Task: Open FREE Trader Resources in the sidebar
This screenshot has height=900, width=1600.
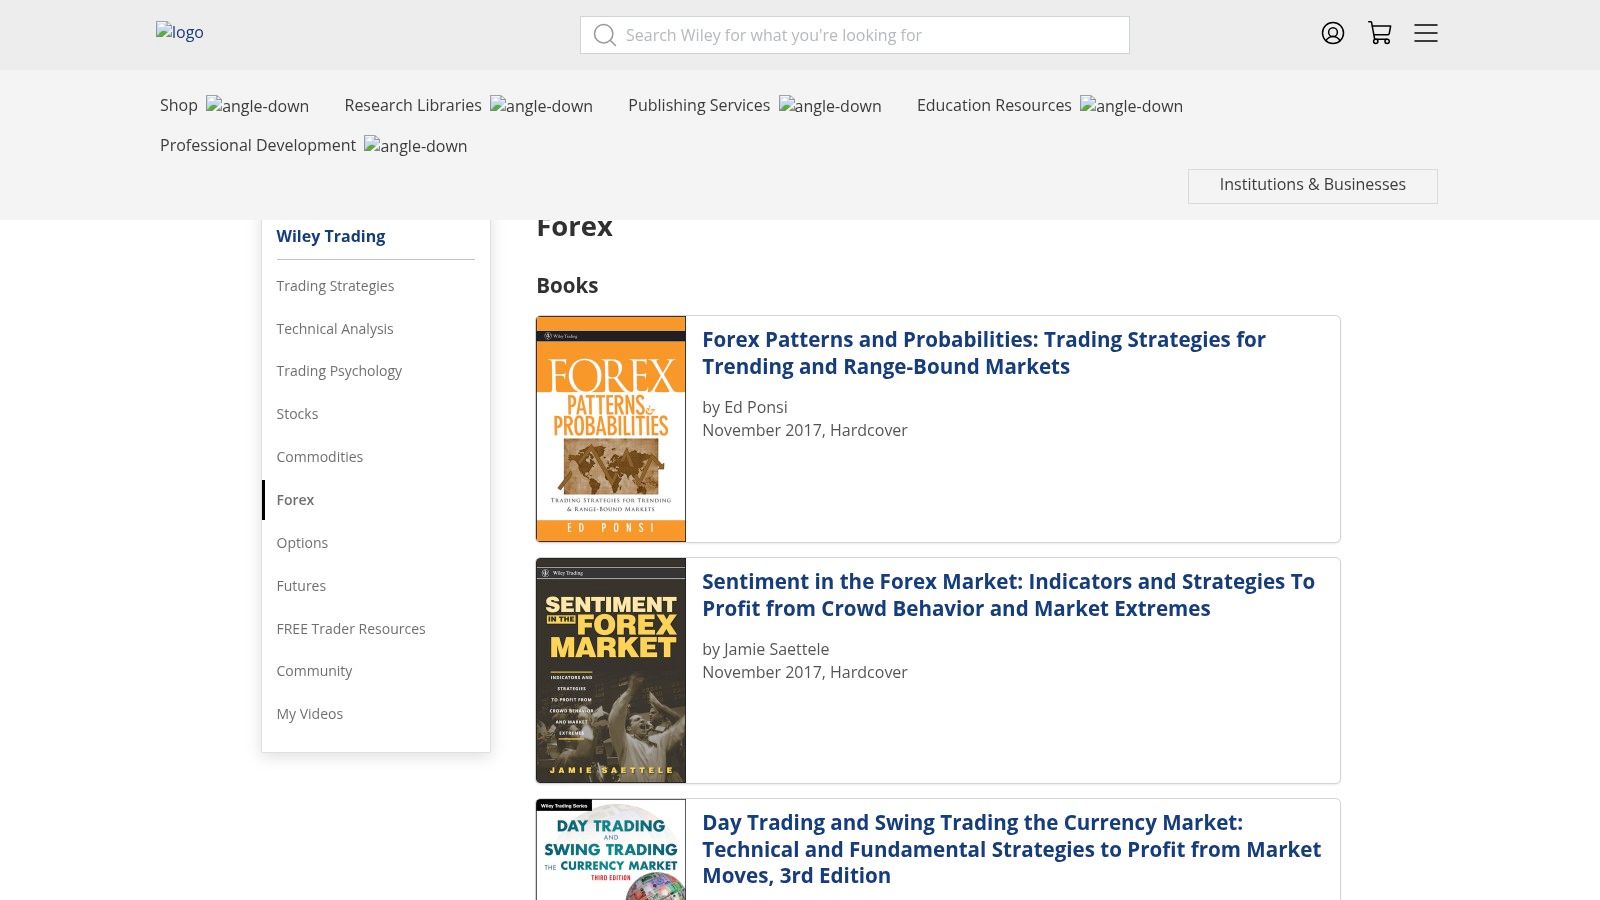Action: [x=351, y=629]
